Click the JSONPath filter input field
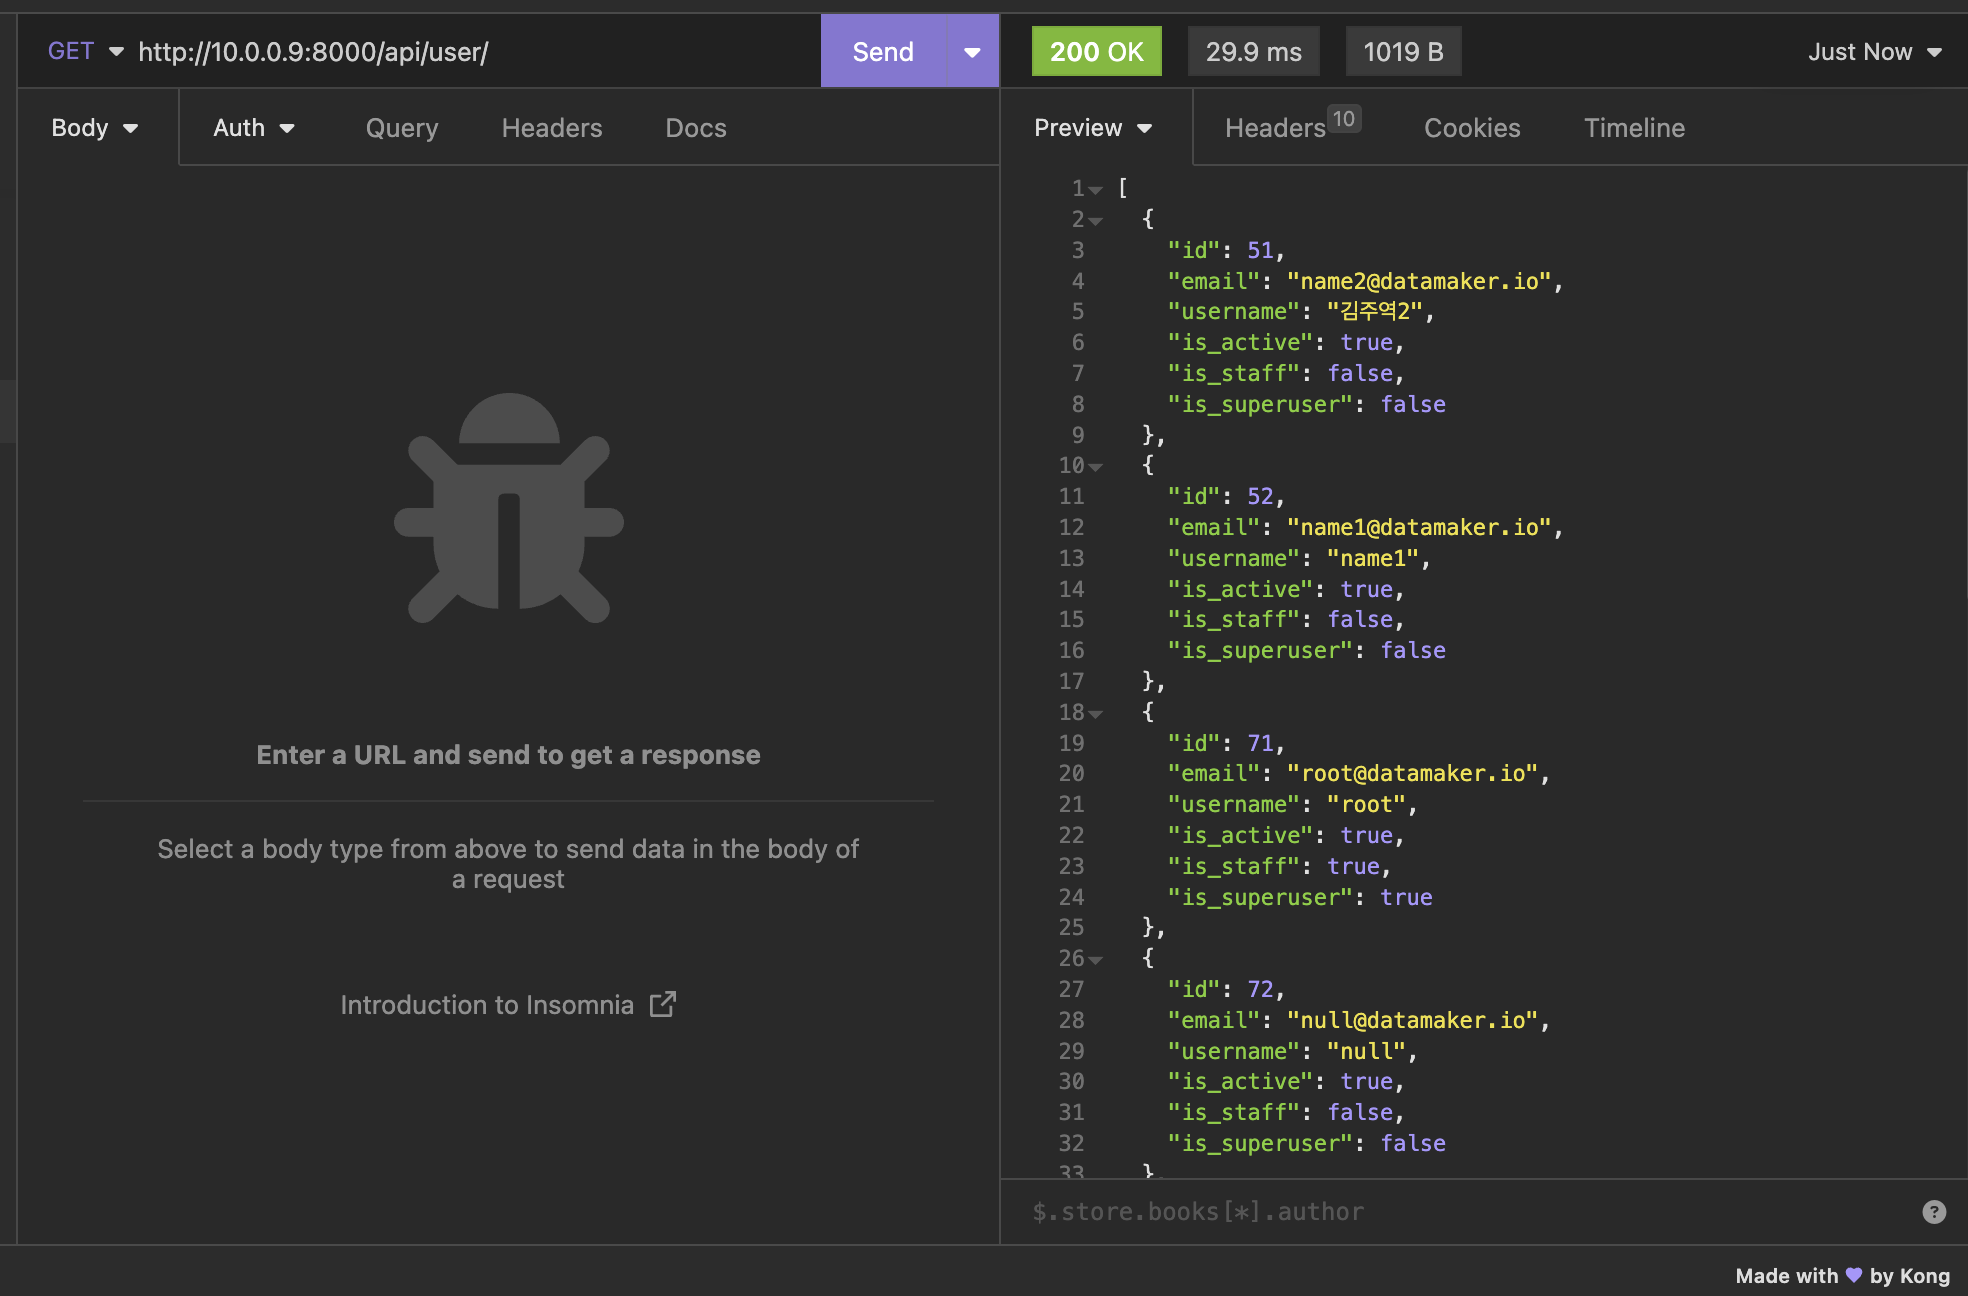 click(x=1460, y=1212)
